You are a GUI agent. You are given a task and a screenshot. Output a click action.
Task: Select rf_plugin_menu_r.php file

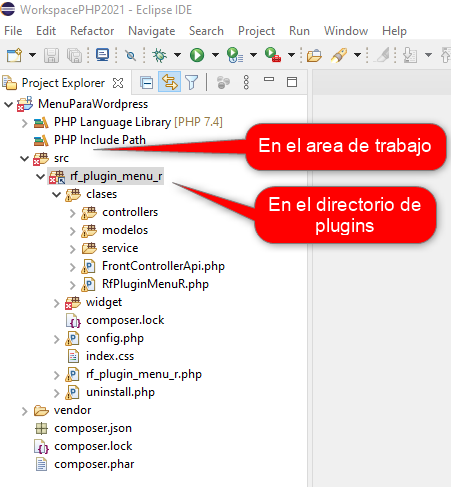click(x=144, y=374)
